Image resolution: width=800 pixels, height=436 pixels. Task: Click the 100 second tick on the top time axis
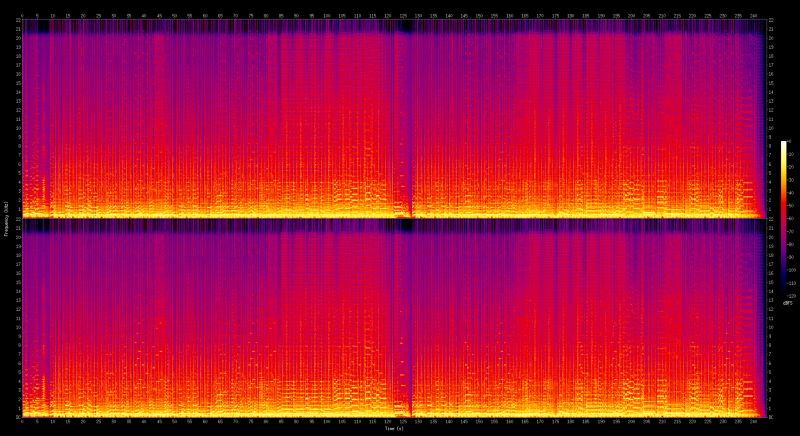point(327,15)
